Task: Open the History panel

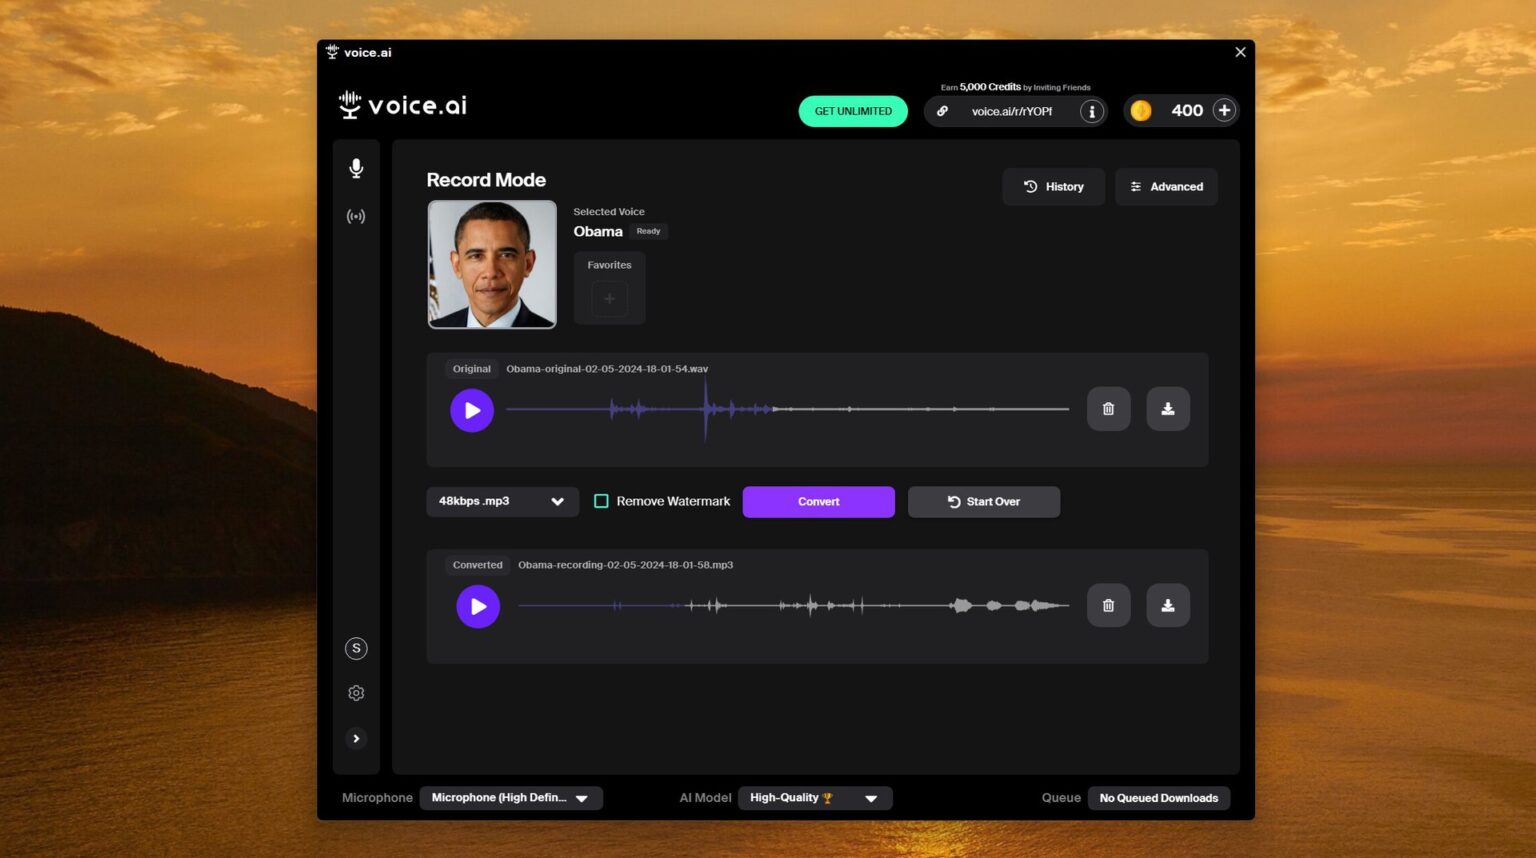Action: point(1053,186)
